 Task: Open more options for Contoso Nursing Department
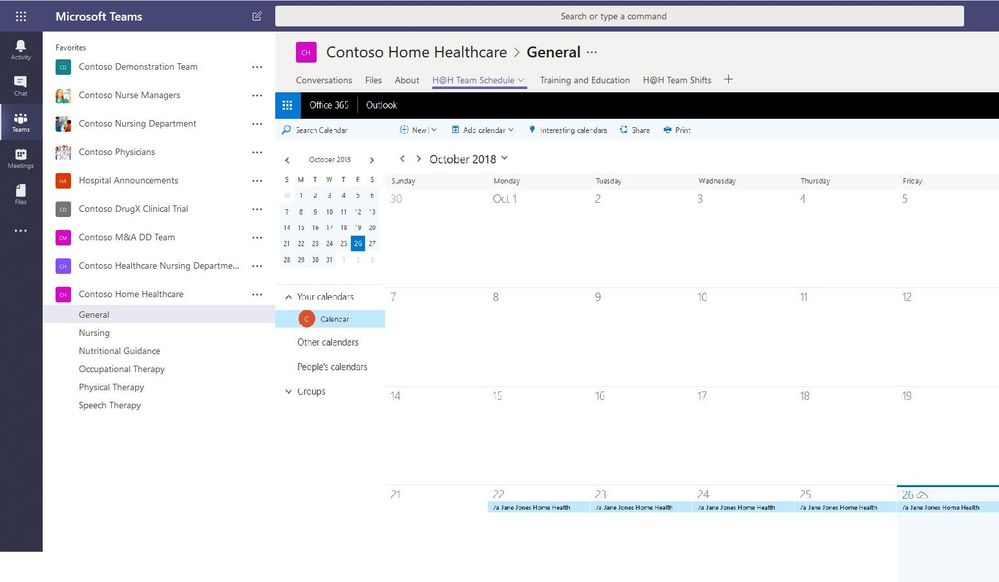(x=257, y=124)
